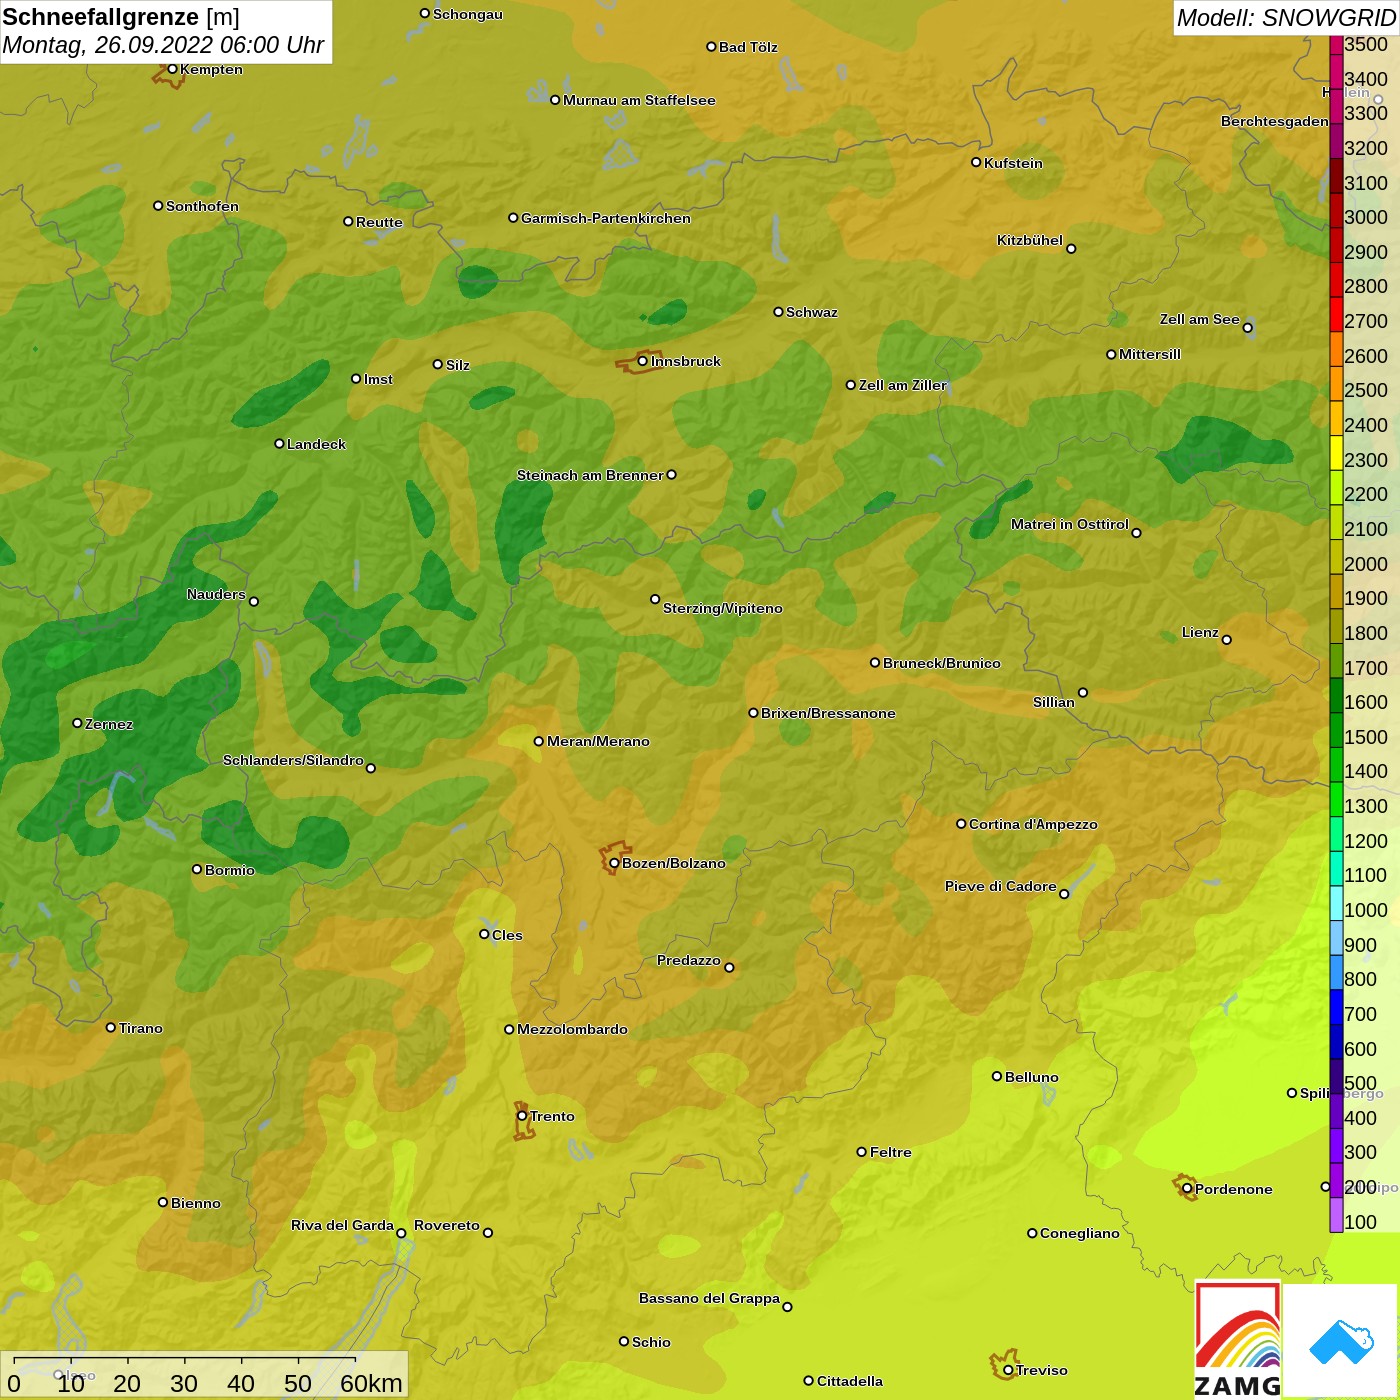Click the Kempten city marker
The height and width of the screenshot is (1400, 1400).
(x=172, y=69)
